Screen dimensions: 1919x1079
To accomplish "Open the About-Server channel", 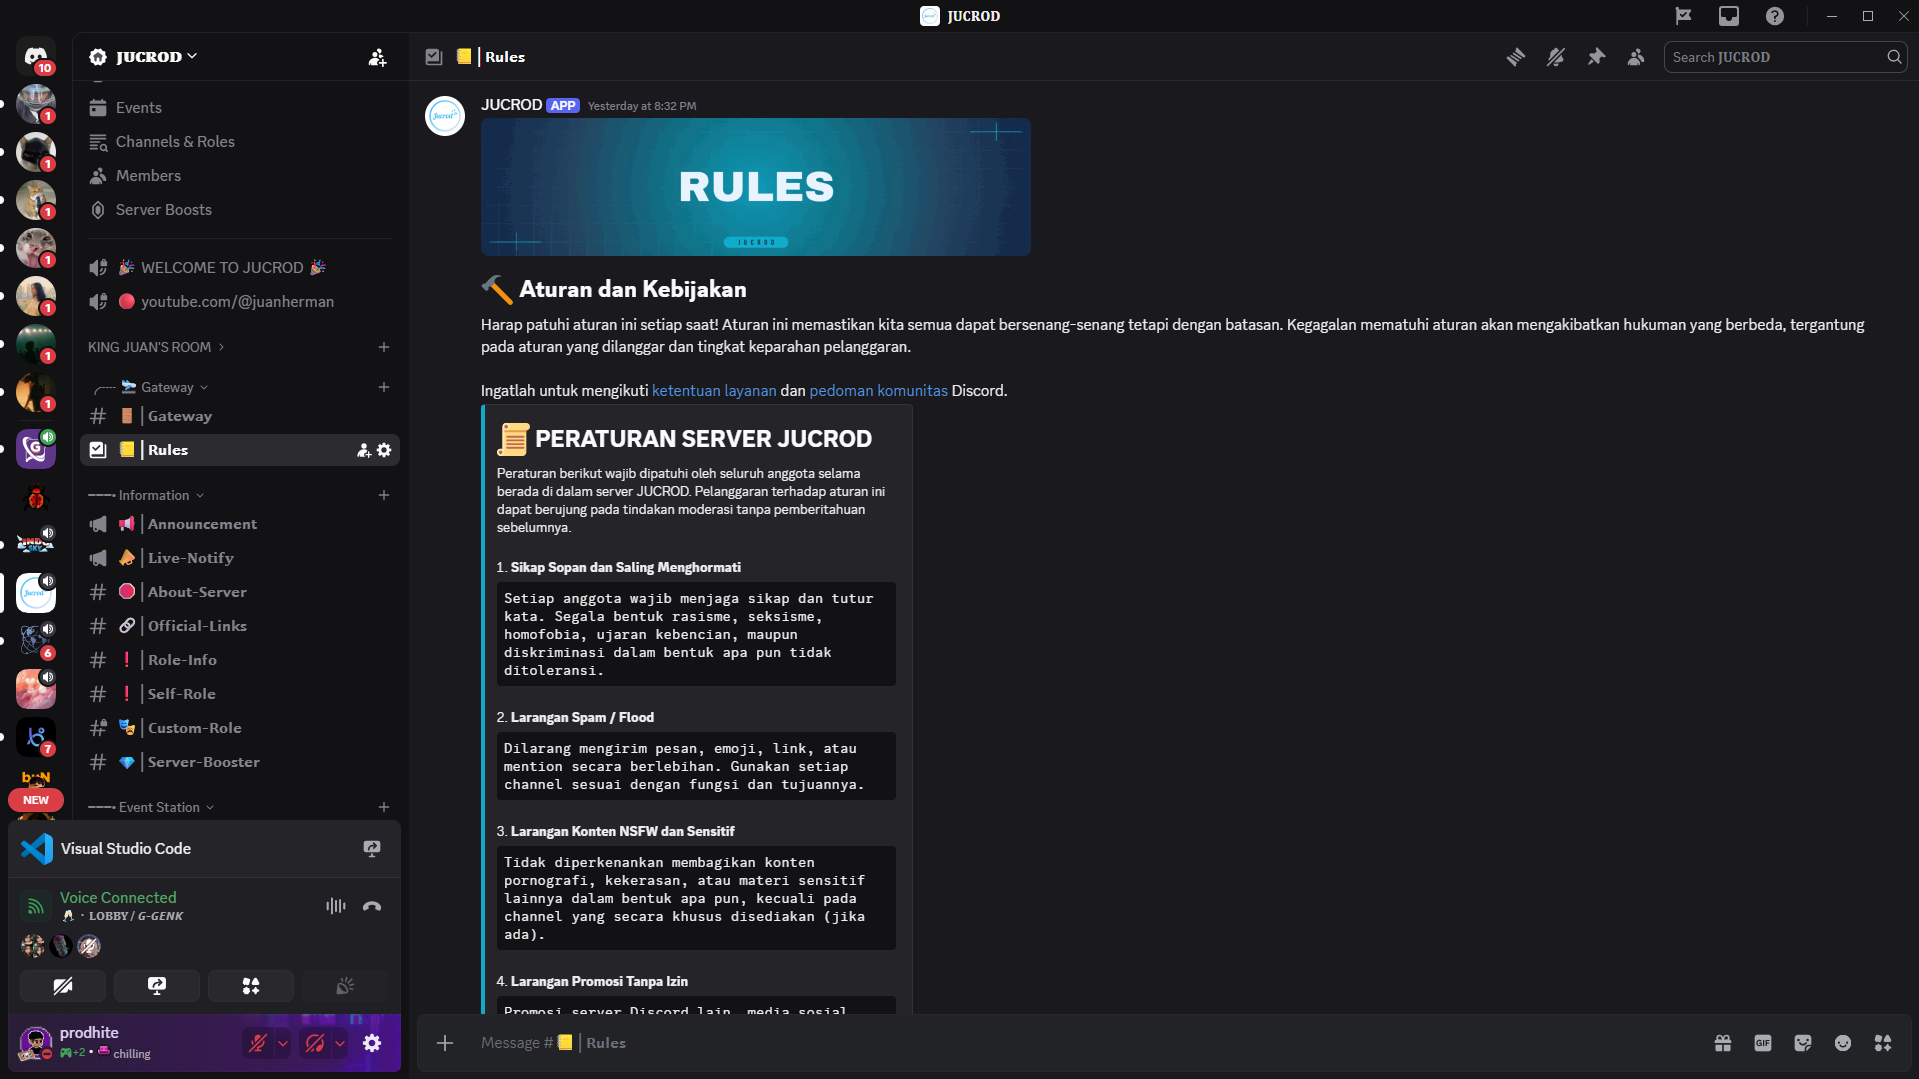I will (x=240, y=592).
